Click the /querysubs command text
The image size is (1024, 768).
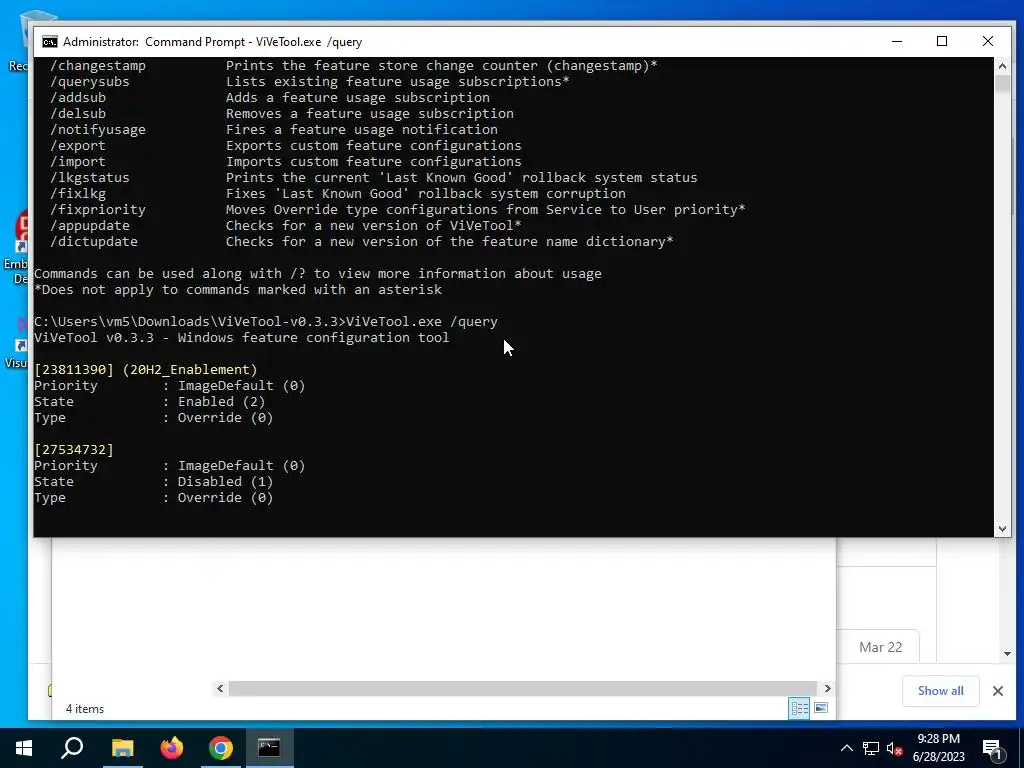click(x=90, y=82)
